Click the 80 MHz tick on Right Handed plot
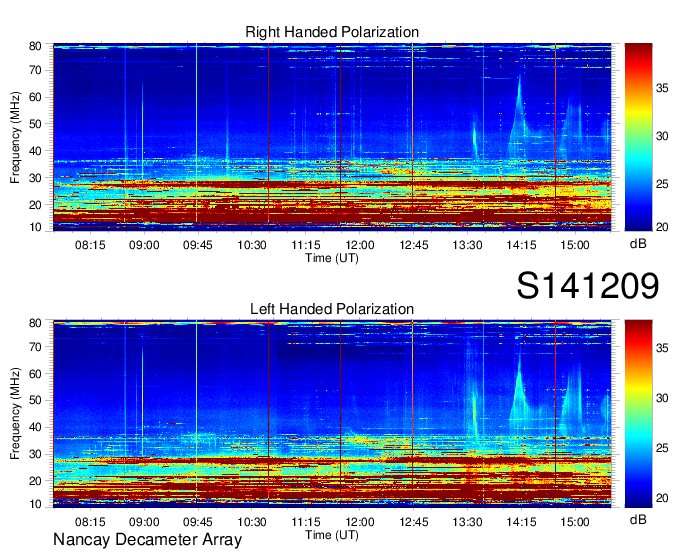 [x=35, y=46]
